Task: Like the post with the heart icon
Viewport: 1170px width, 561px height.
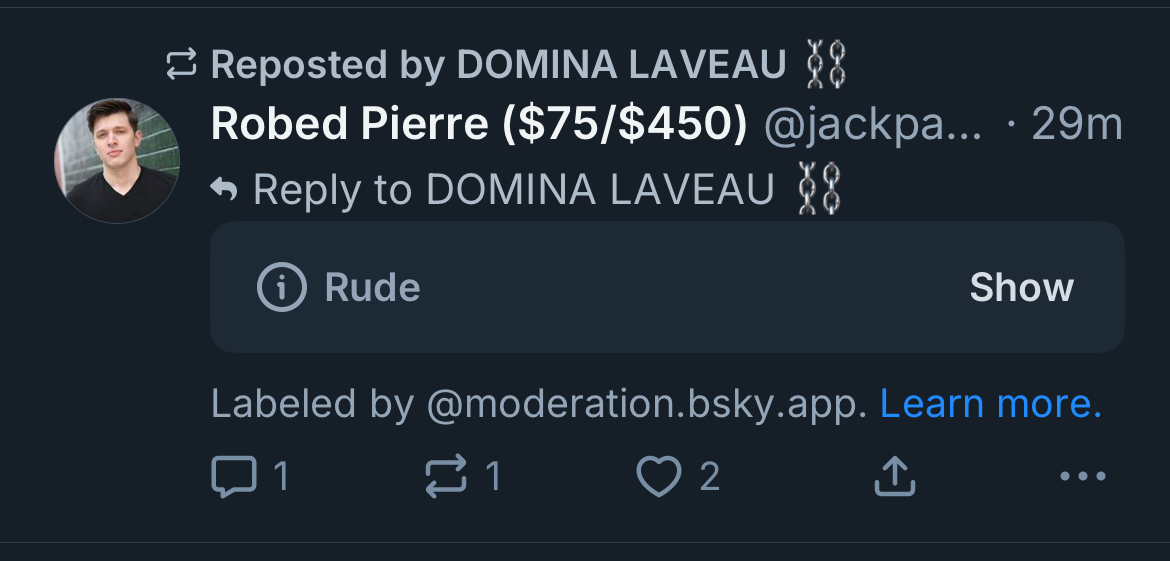Action: 659,476
